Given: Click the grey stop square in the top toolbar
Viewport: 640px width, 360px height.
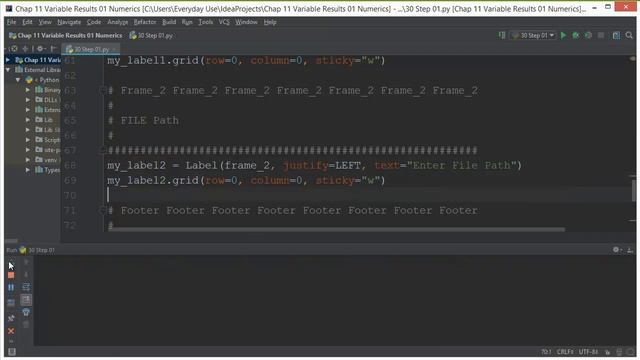Looking at the screenshot, I should (x=601, y=36).
